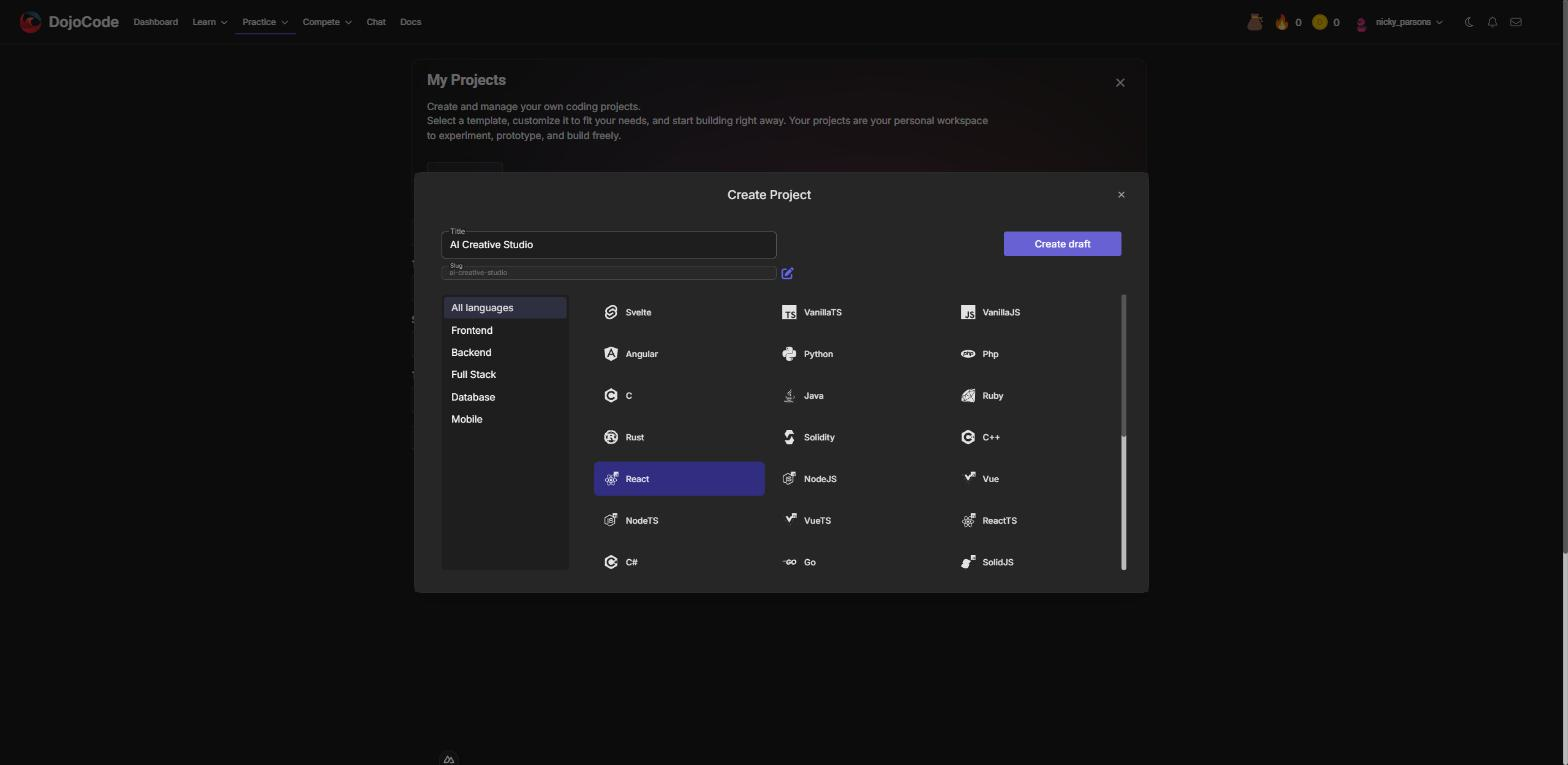Select the C++ template

coord(1036,437)
